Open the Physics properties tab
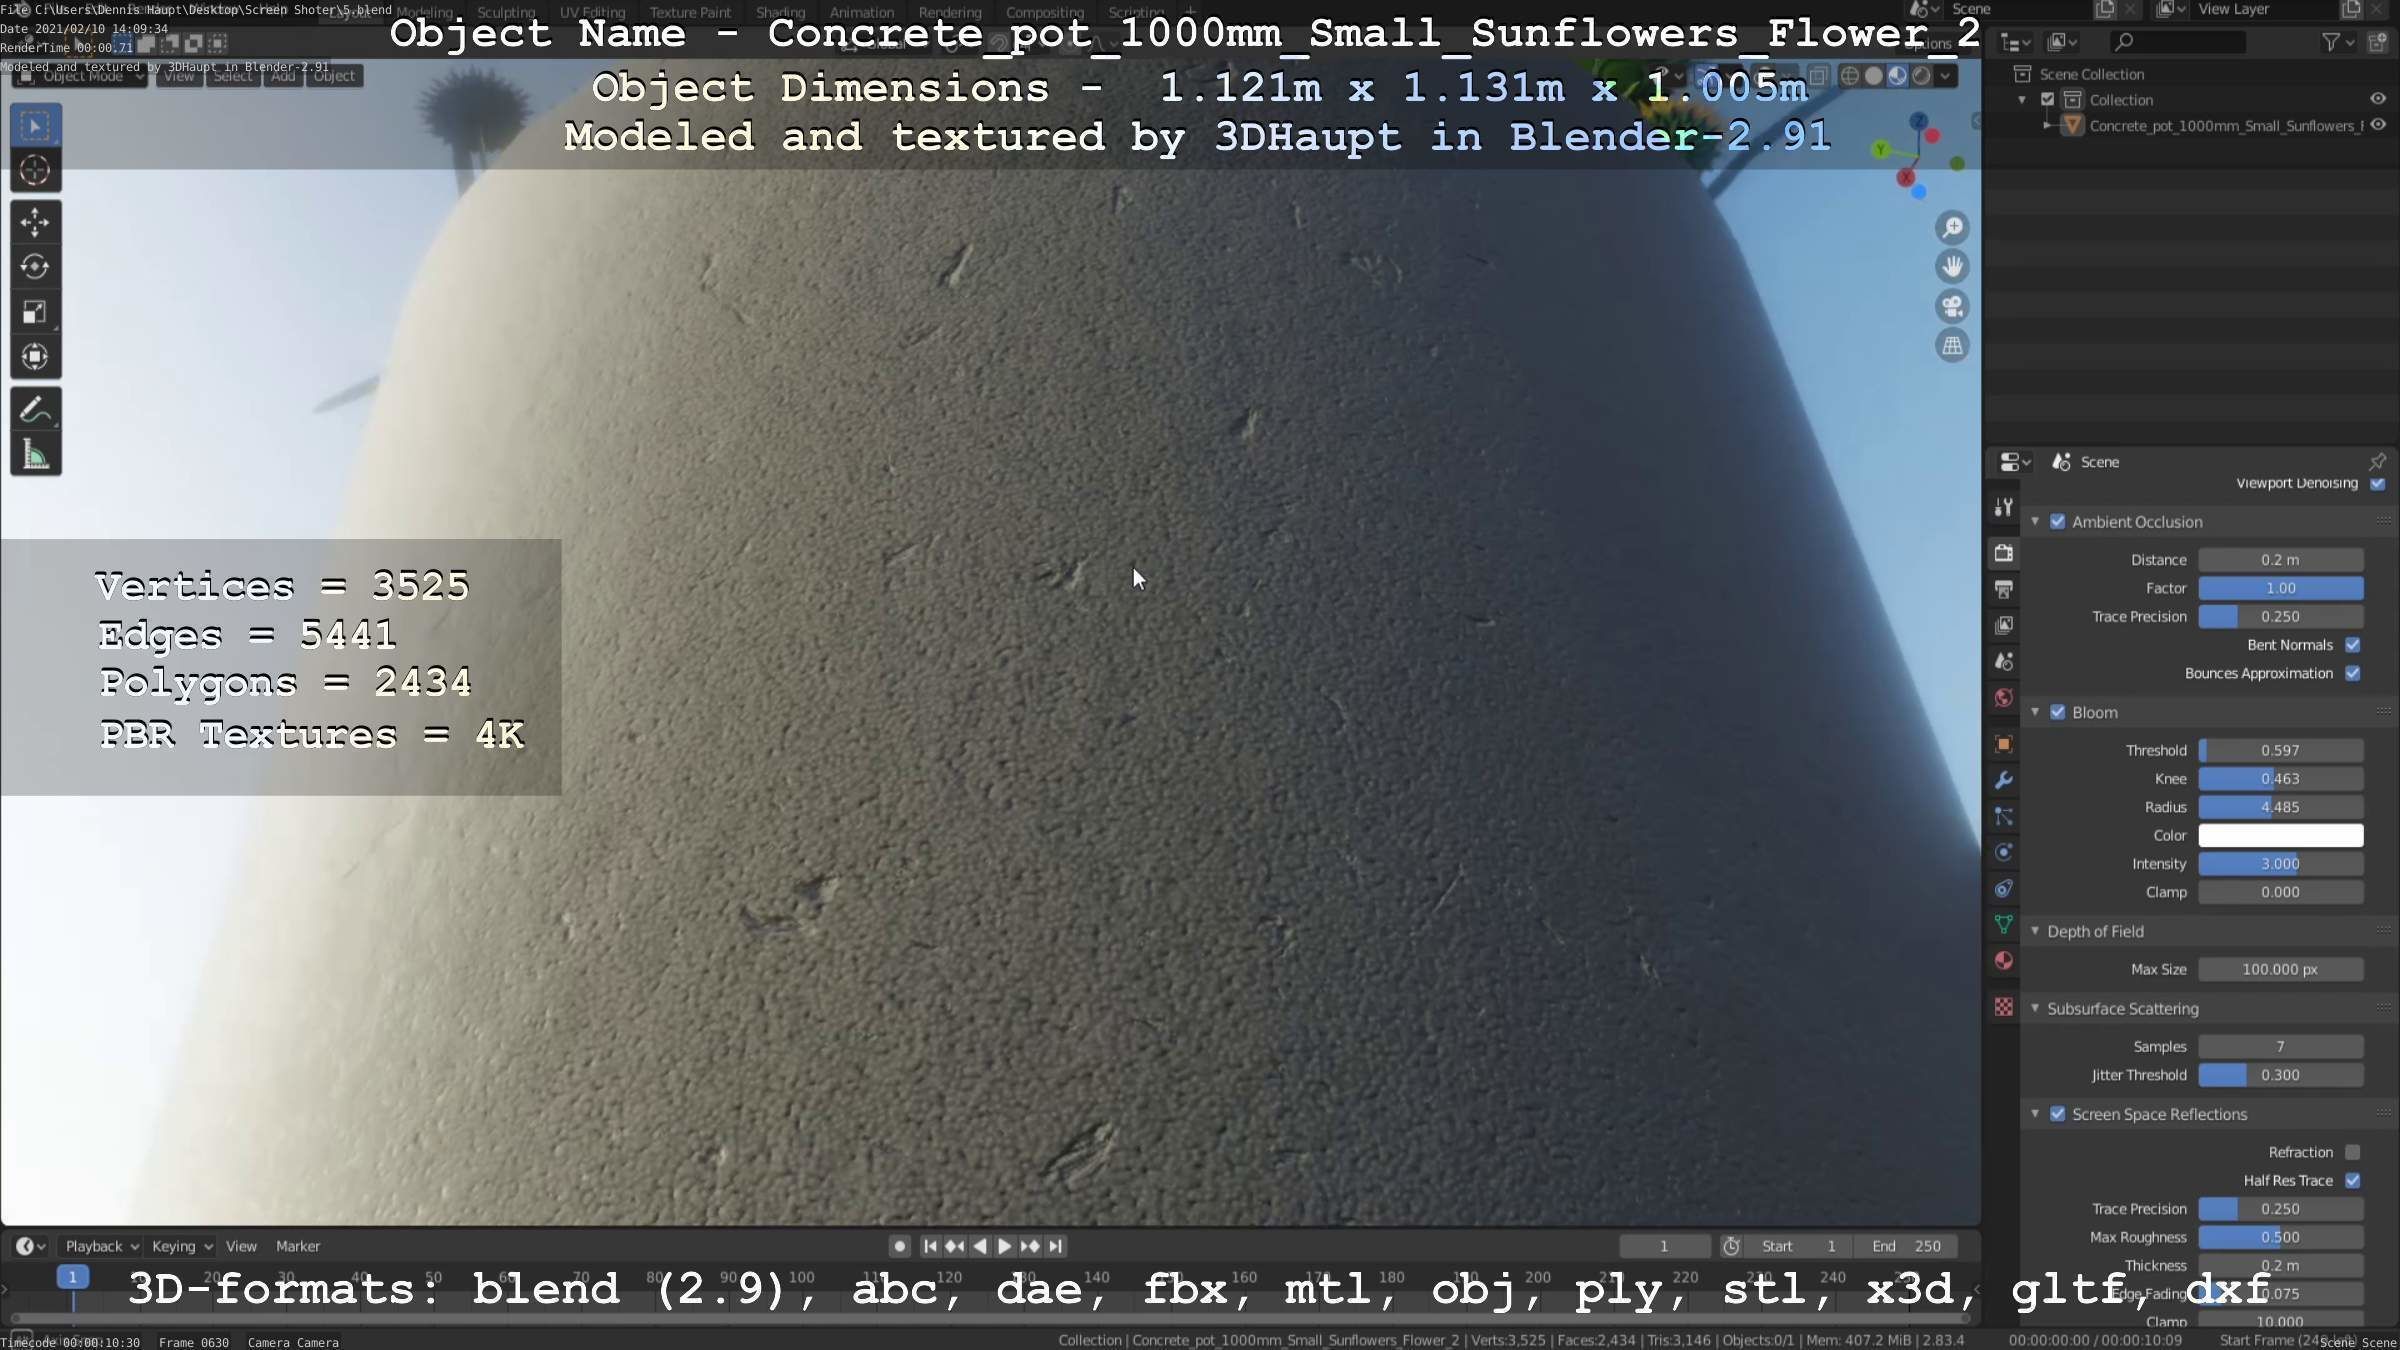This screenshot has width=2400, height=1350. tap(2004, 852)
